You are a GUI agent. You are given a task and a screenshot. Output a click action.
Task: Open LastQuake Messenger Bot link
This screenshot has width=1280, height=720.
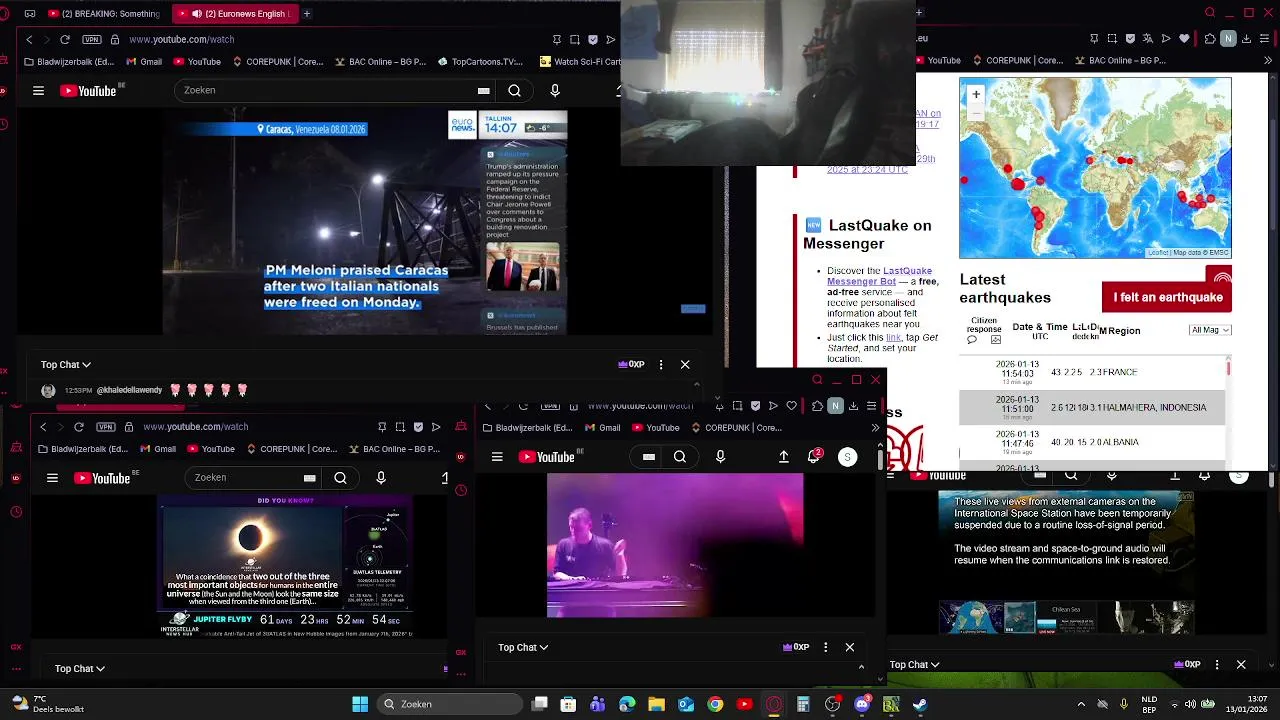click(880, 276)
